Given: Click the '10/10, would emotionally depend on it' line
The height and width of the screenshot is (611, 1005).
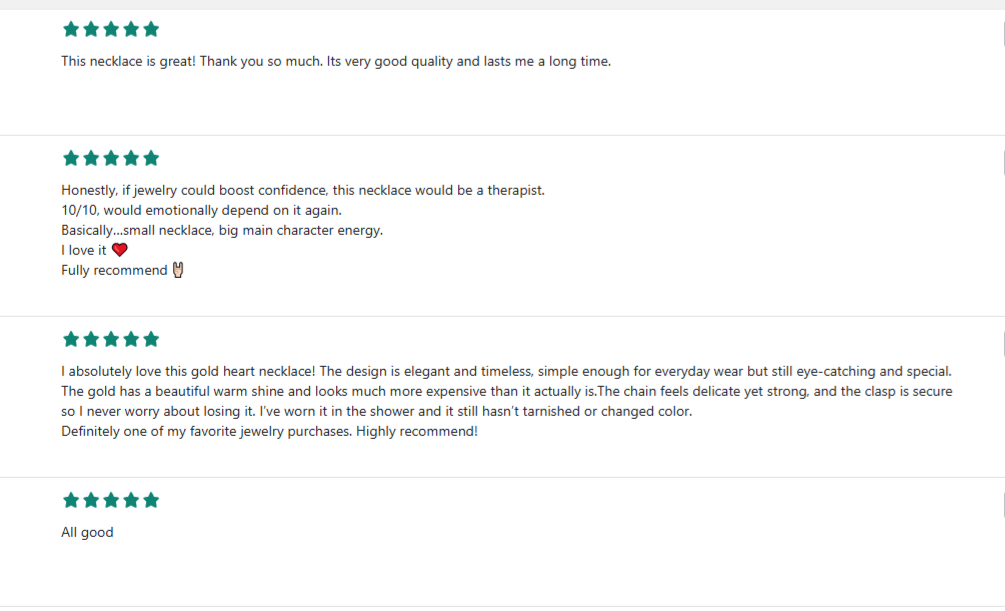Looking at the screenshot, I should coord(201,210).
